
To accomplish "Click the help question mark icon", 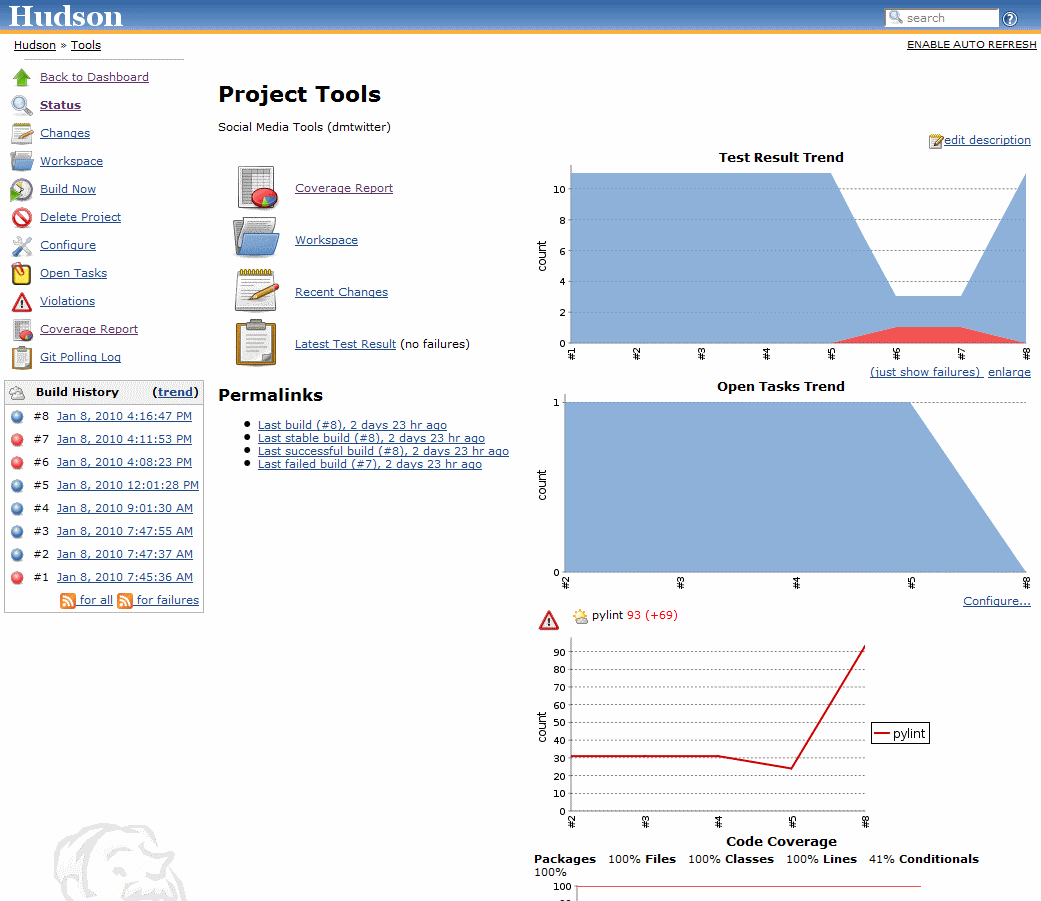I will (1010, 19).
